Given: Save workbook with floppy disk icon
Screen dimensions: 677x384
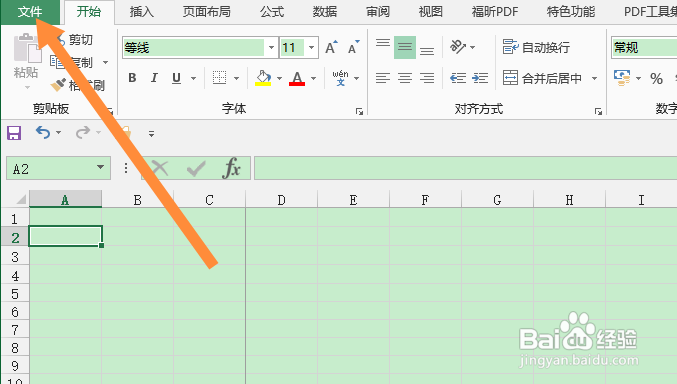Looking at the screenshot, I should click(14, 133).
